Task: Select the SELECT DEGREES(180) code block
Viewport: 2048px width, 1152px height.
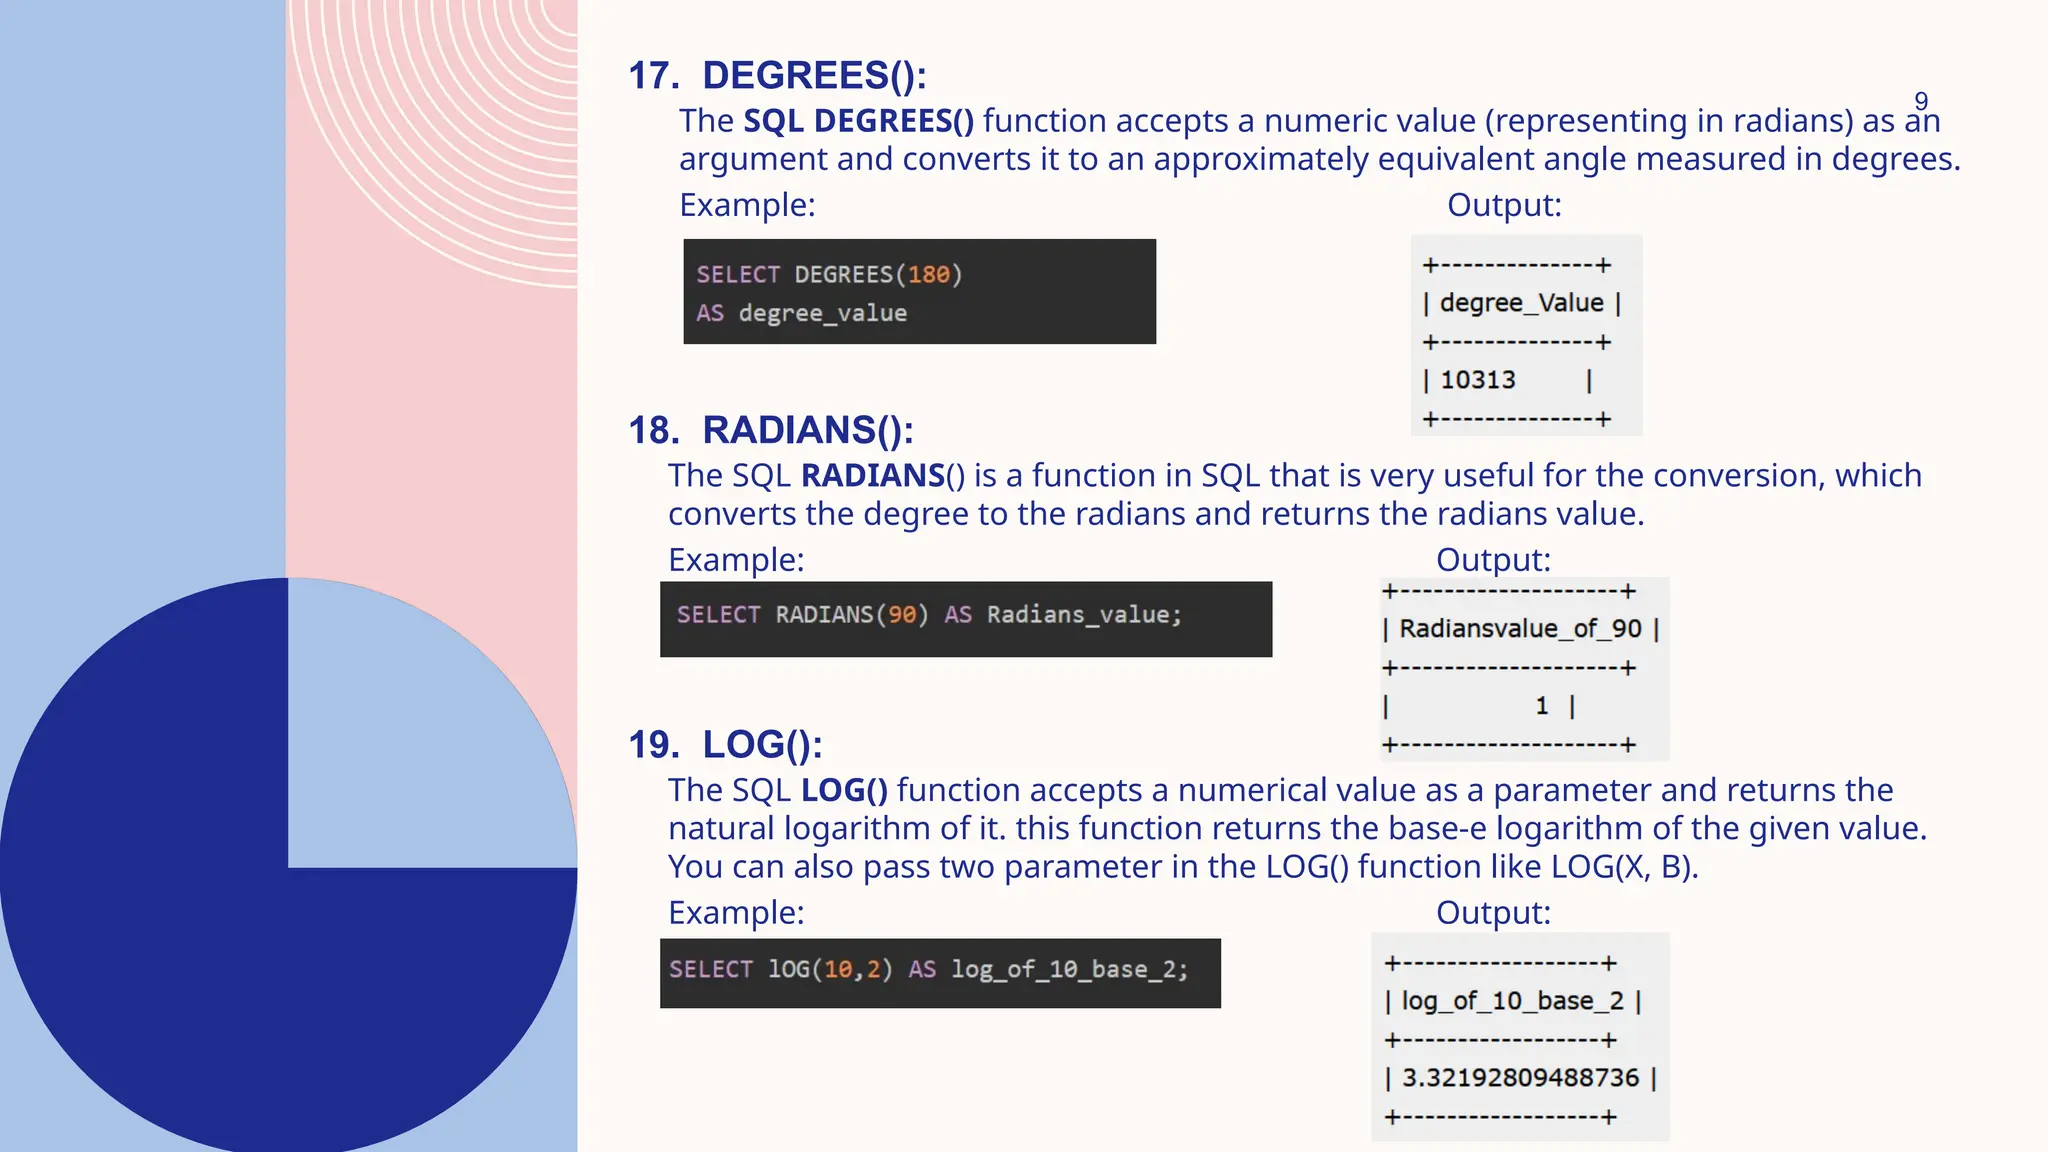Action: tap(919, 291)
